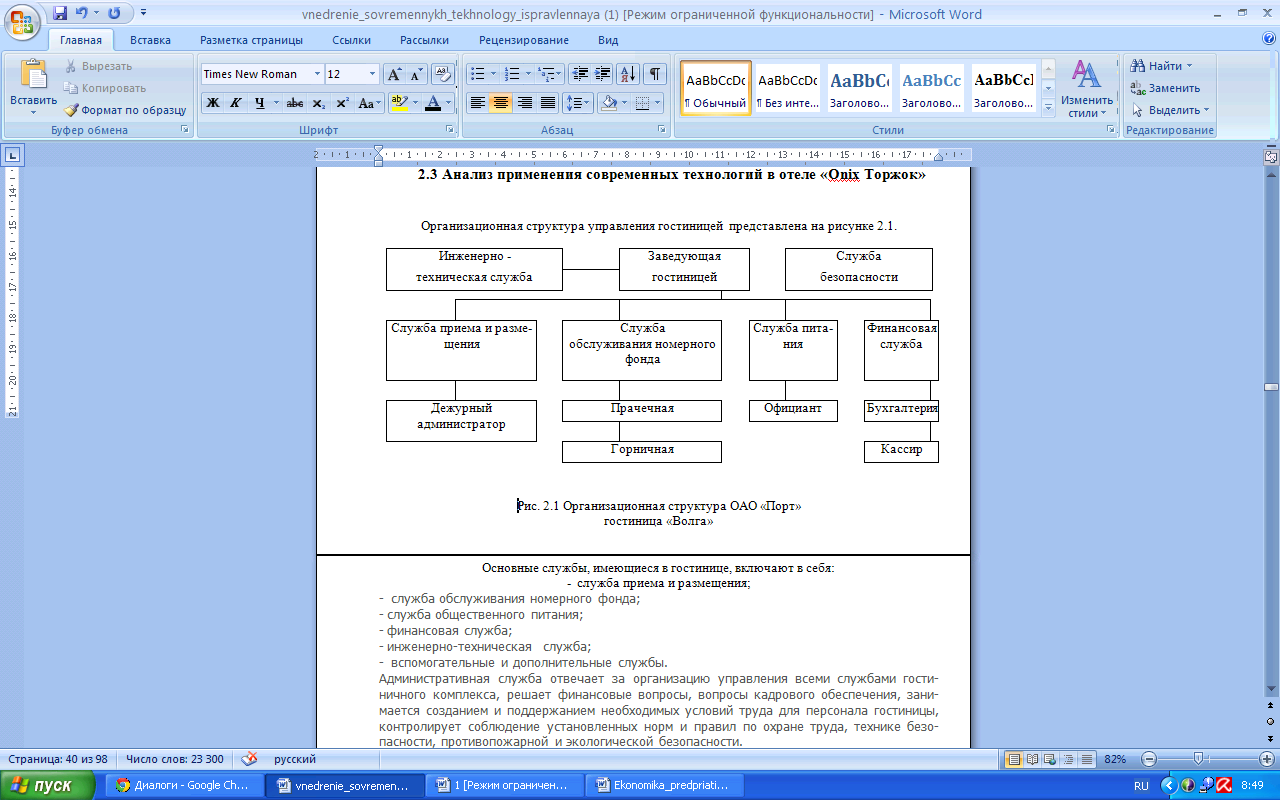Screen dimensions: 1280x800
Task: Open the Изменить стили dropdown
Action: coord(1087,88)
